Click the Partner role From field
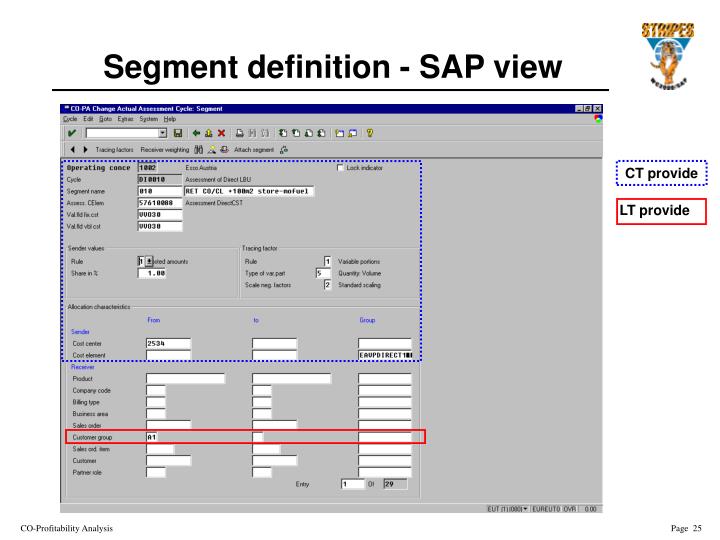This screenshot has width=720, height=540. tap(156, 472)
